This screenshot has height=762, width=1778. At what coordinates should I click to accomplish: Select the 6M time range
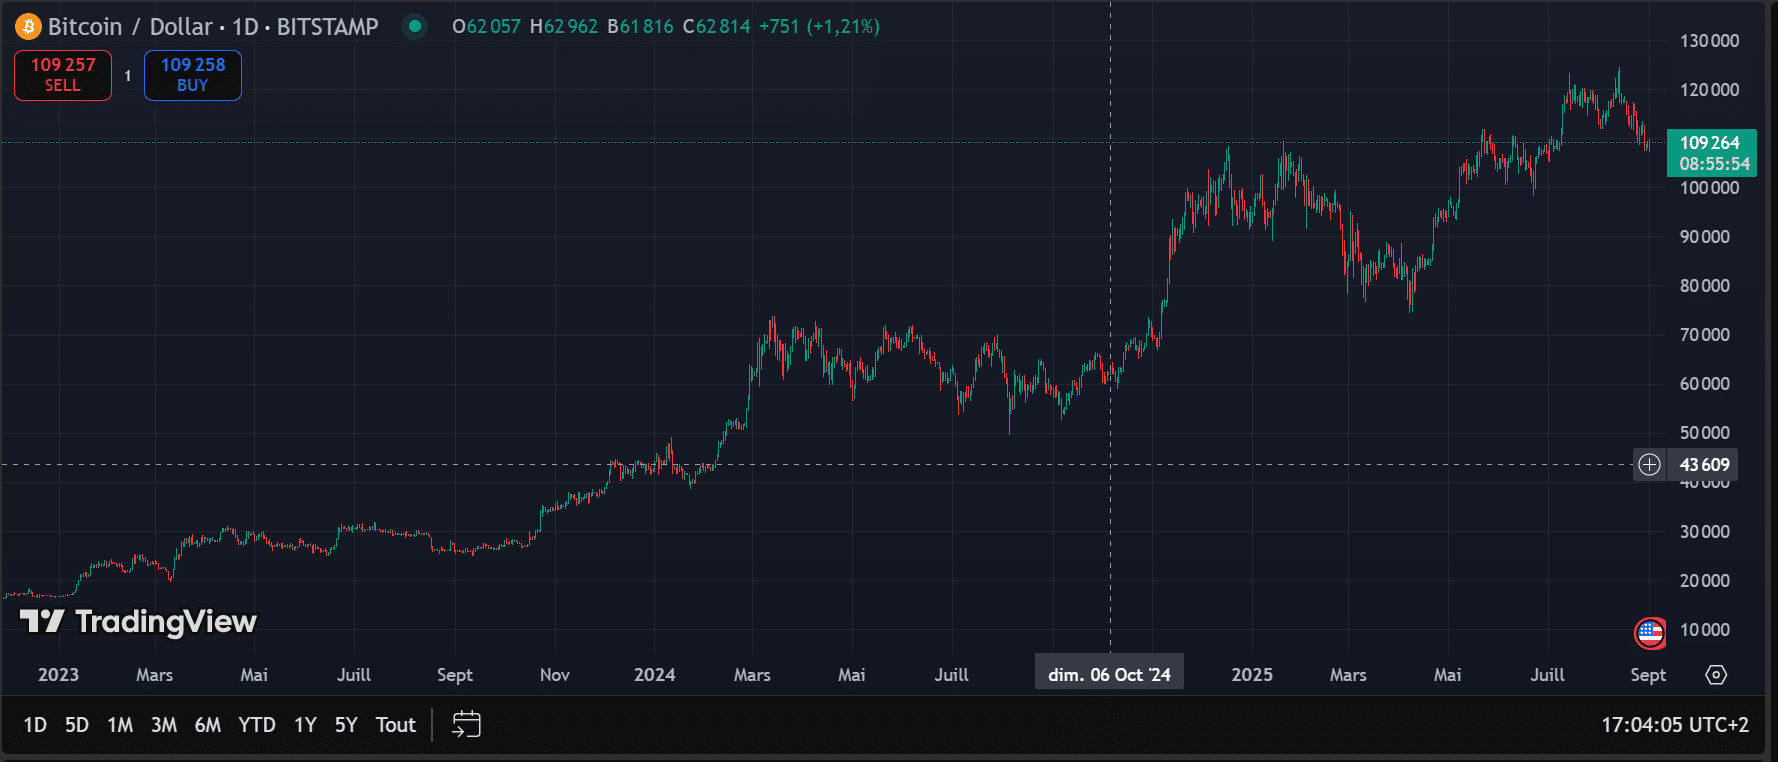coord(207,725)
